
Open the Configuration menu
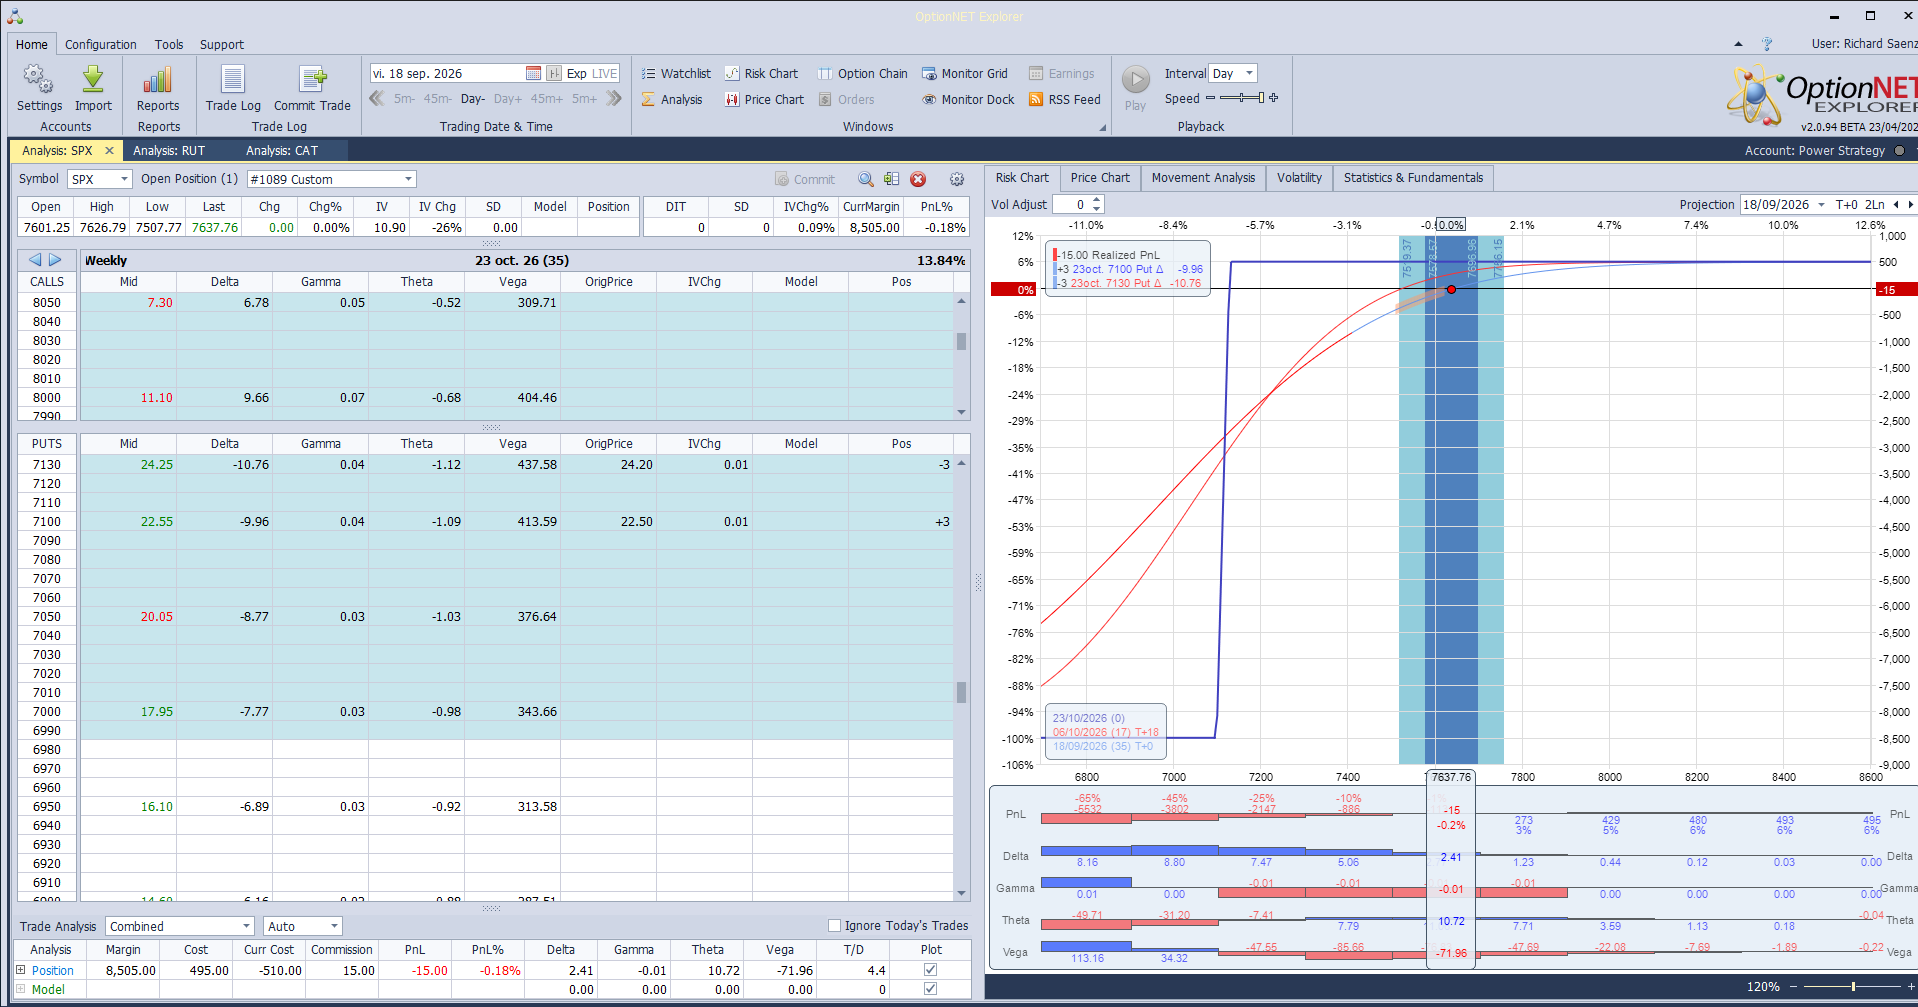(x=100, y=44)
